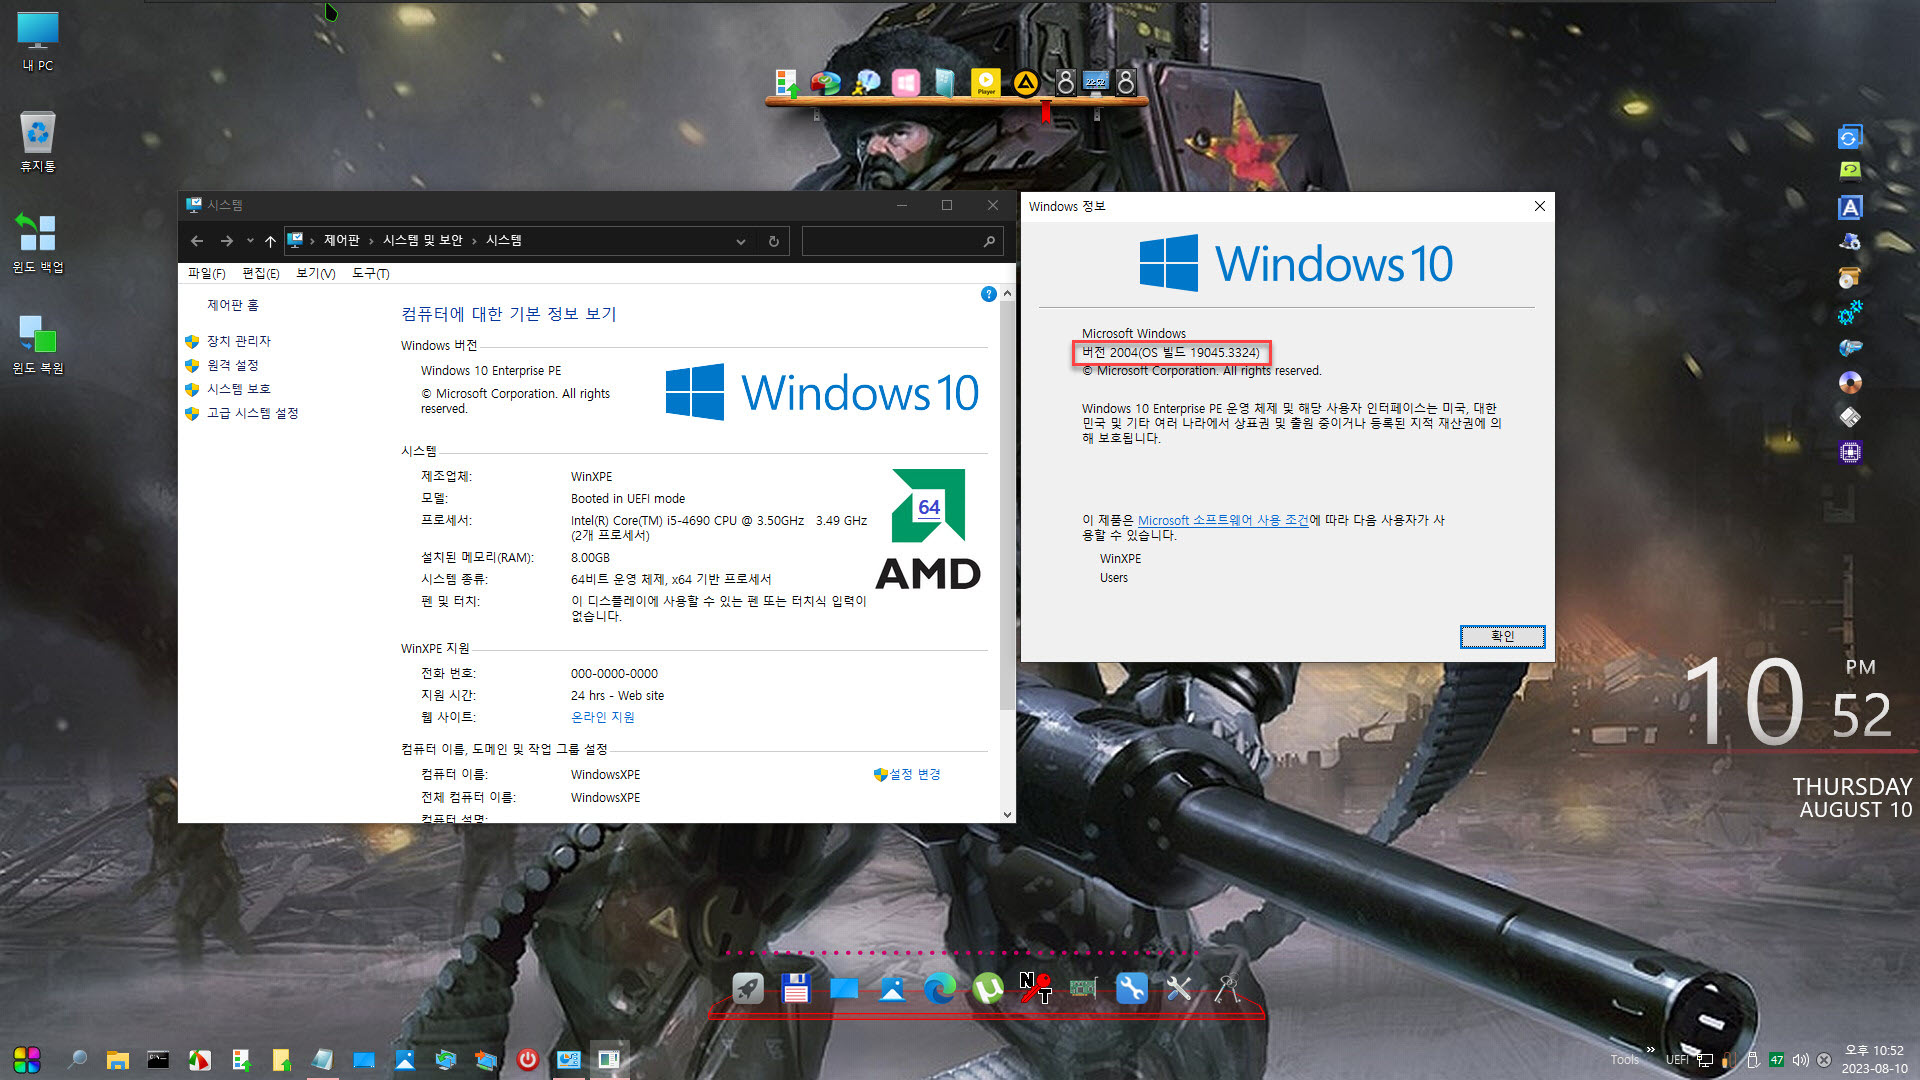Viewport: 1920px width, 1080px height.
Task: Open the 휴지통 recycle bin icon
Action: tap(38, 142)
